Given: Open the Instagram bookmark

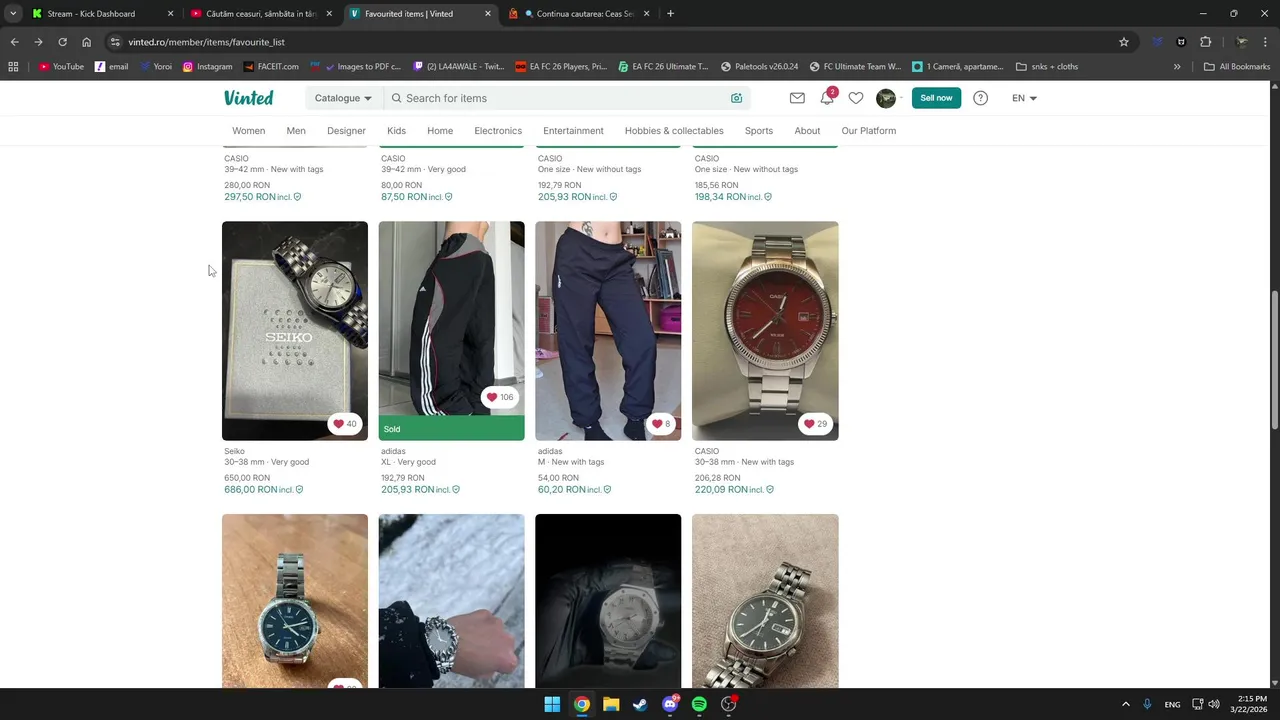Looking at the screenshot, I should coord(207,67).
